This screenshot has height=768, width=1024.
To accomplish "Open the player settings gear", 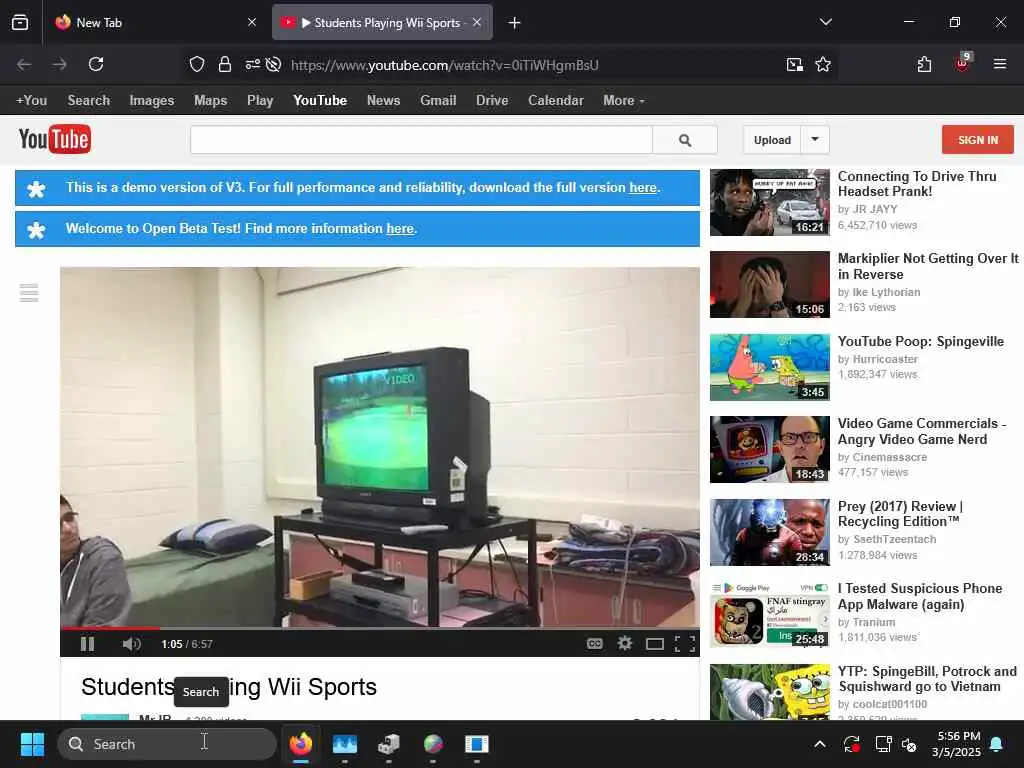I will point(624,644).
